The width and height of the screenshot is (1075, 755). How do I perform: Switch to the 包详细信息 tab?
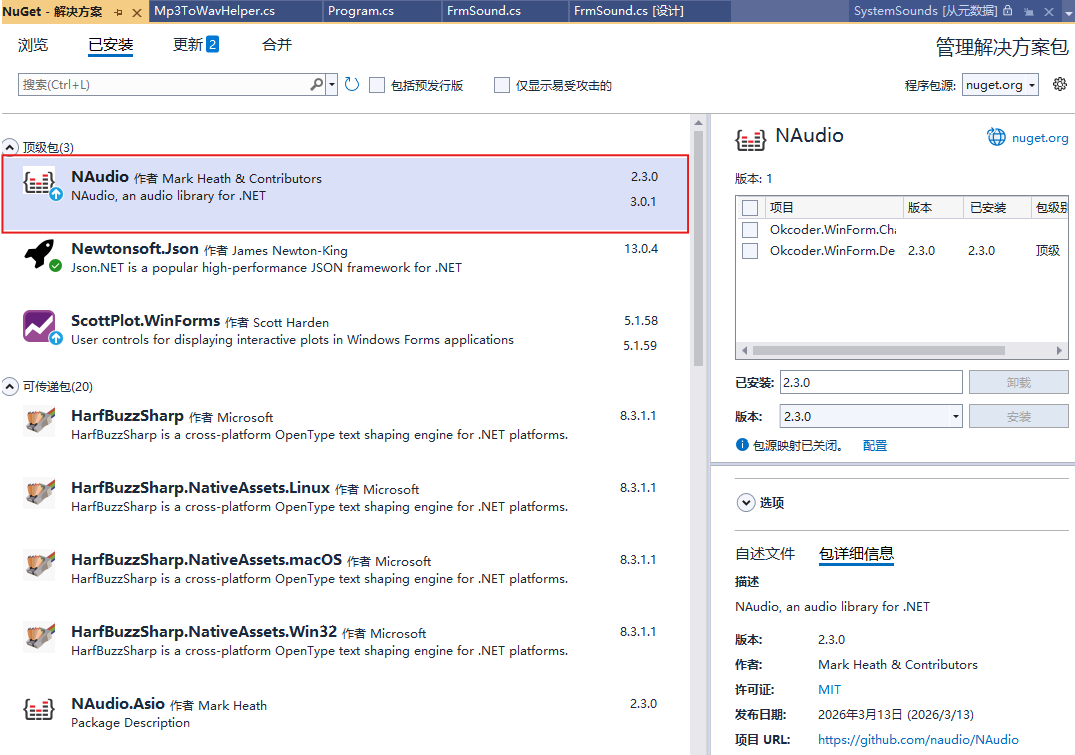pyautogui.click(x=856, y=553)
